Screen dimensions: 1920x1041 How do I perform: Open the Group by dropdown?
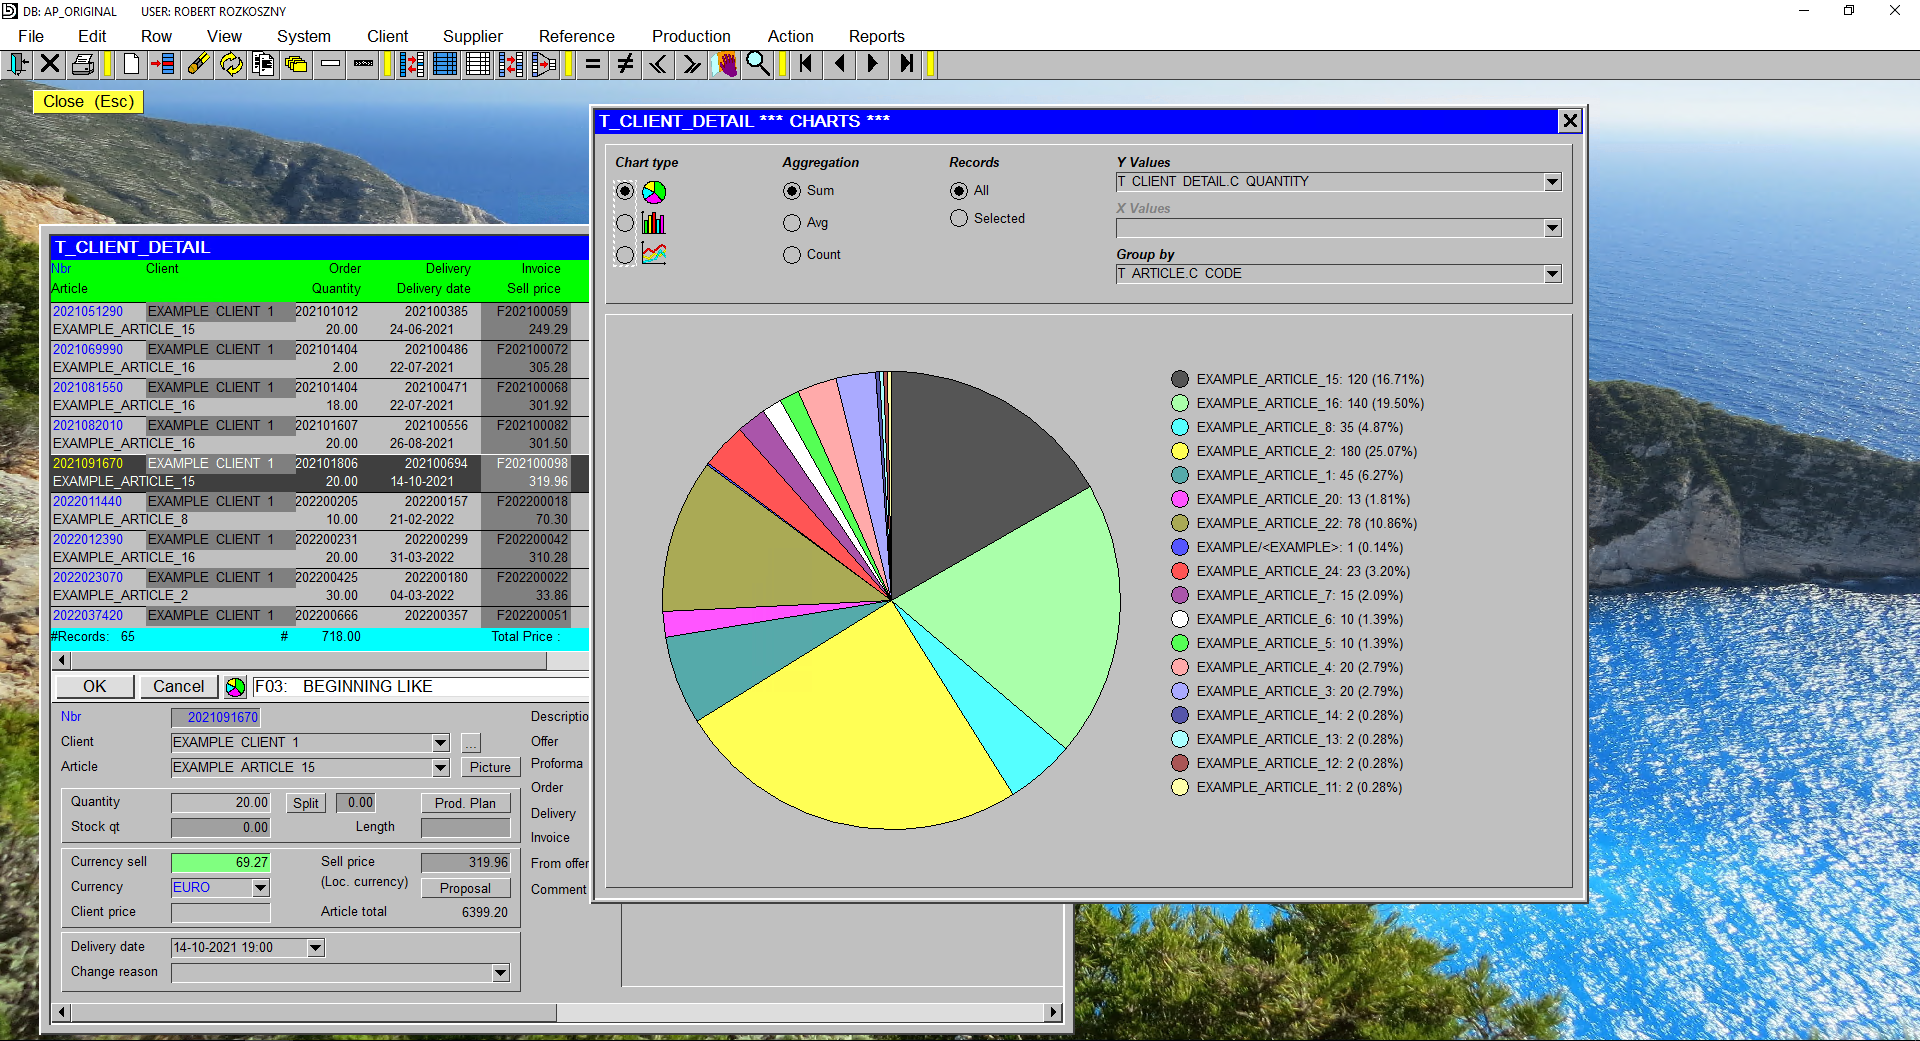(x=1551, y=273)
